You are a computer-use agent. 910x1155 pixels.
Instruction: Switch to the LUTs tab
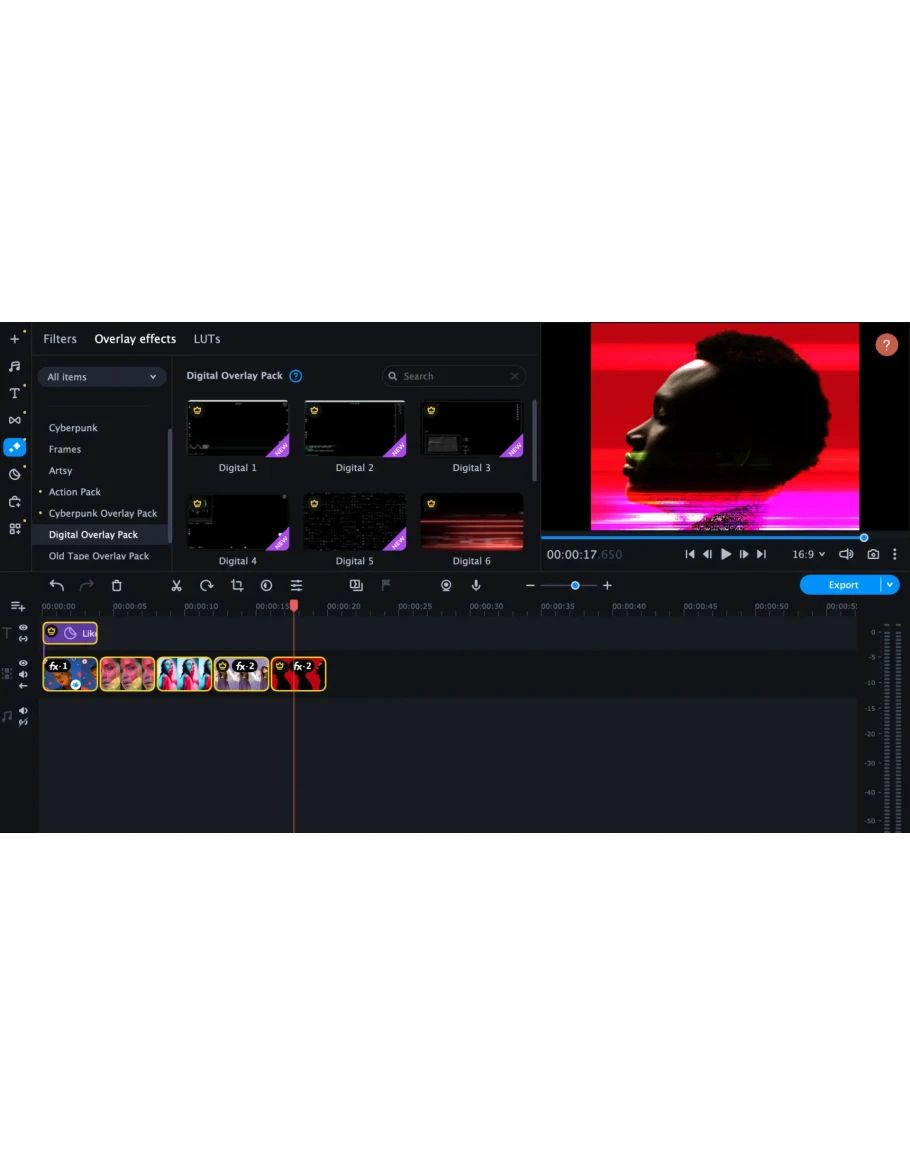(207, 339)
